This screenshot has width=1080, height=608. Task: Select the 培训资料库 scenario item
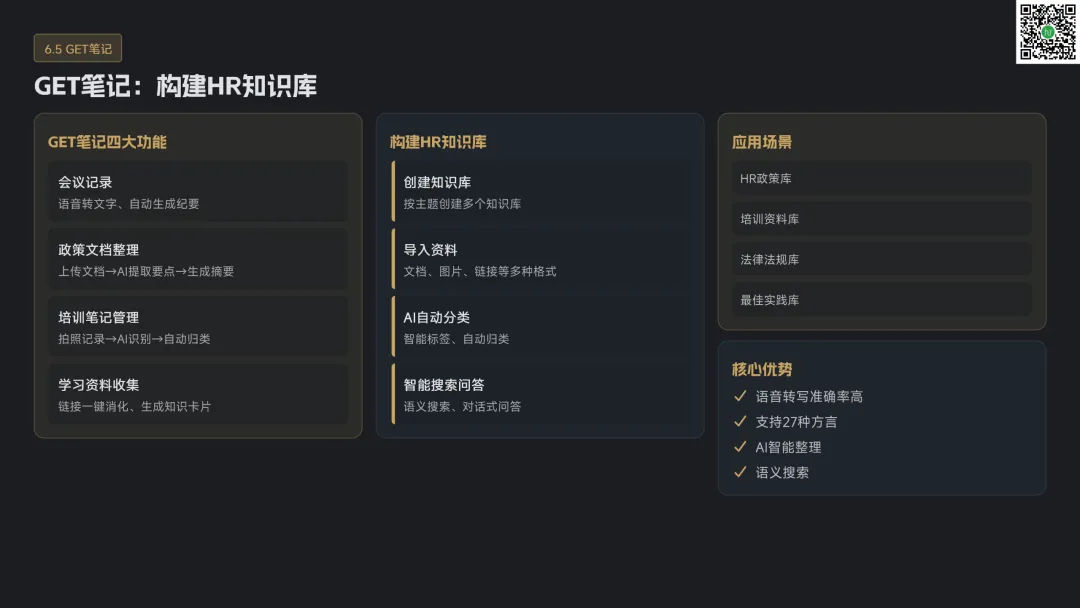(x=882, y=219)
